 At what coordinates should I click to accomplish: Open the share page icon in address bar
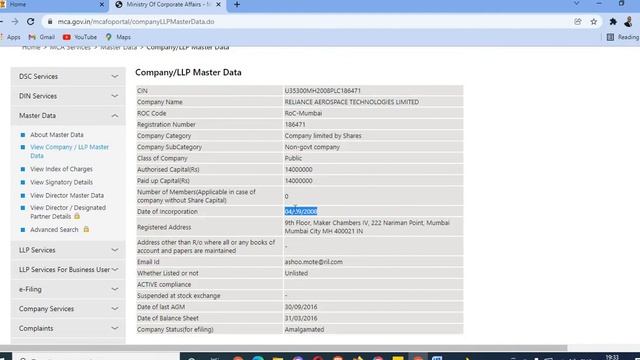[578, 22]
